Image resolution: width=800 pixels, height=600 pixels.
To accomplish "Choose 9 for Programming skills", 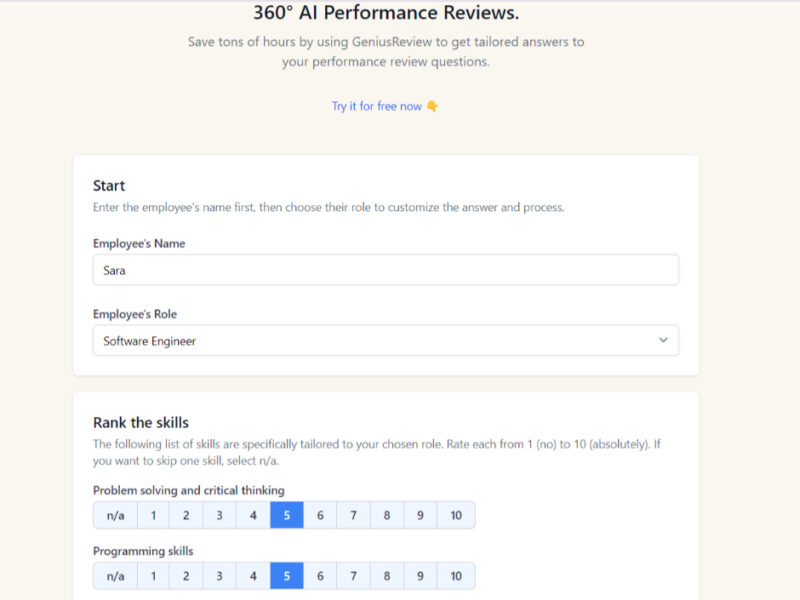I will (420, 576).
